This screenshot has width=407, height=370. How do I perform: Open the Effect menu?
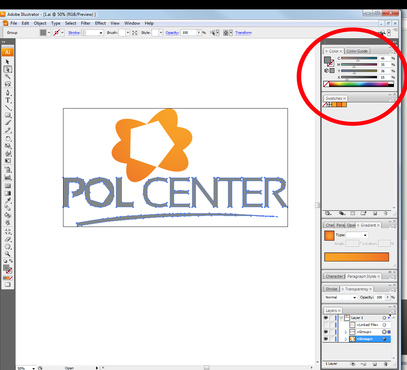tap(100, 23)
